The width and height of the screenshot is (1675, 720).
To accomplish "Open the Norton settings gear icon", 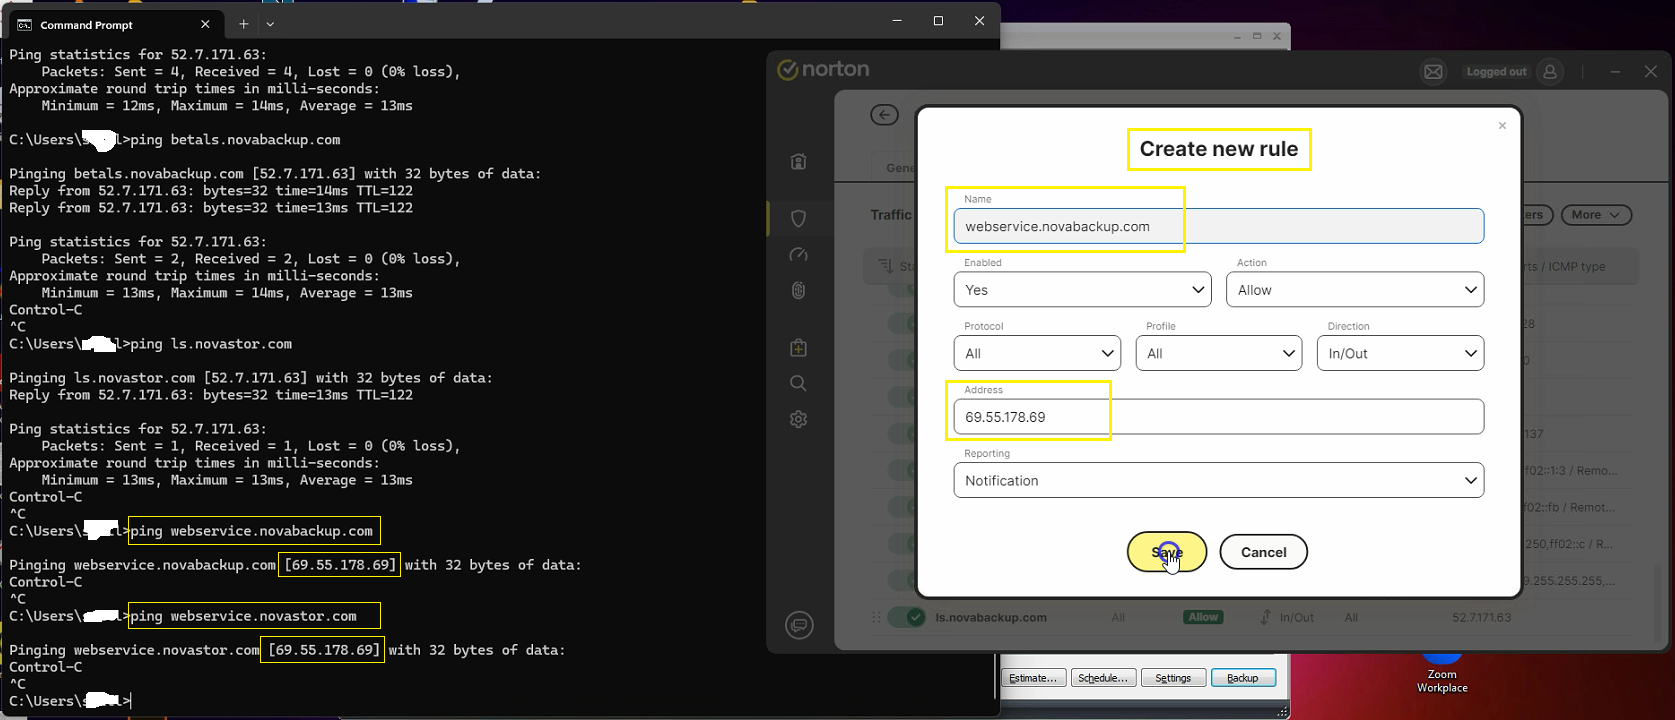I will point(798,420).
